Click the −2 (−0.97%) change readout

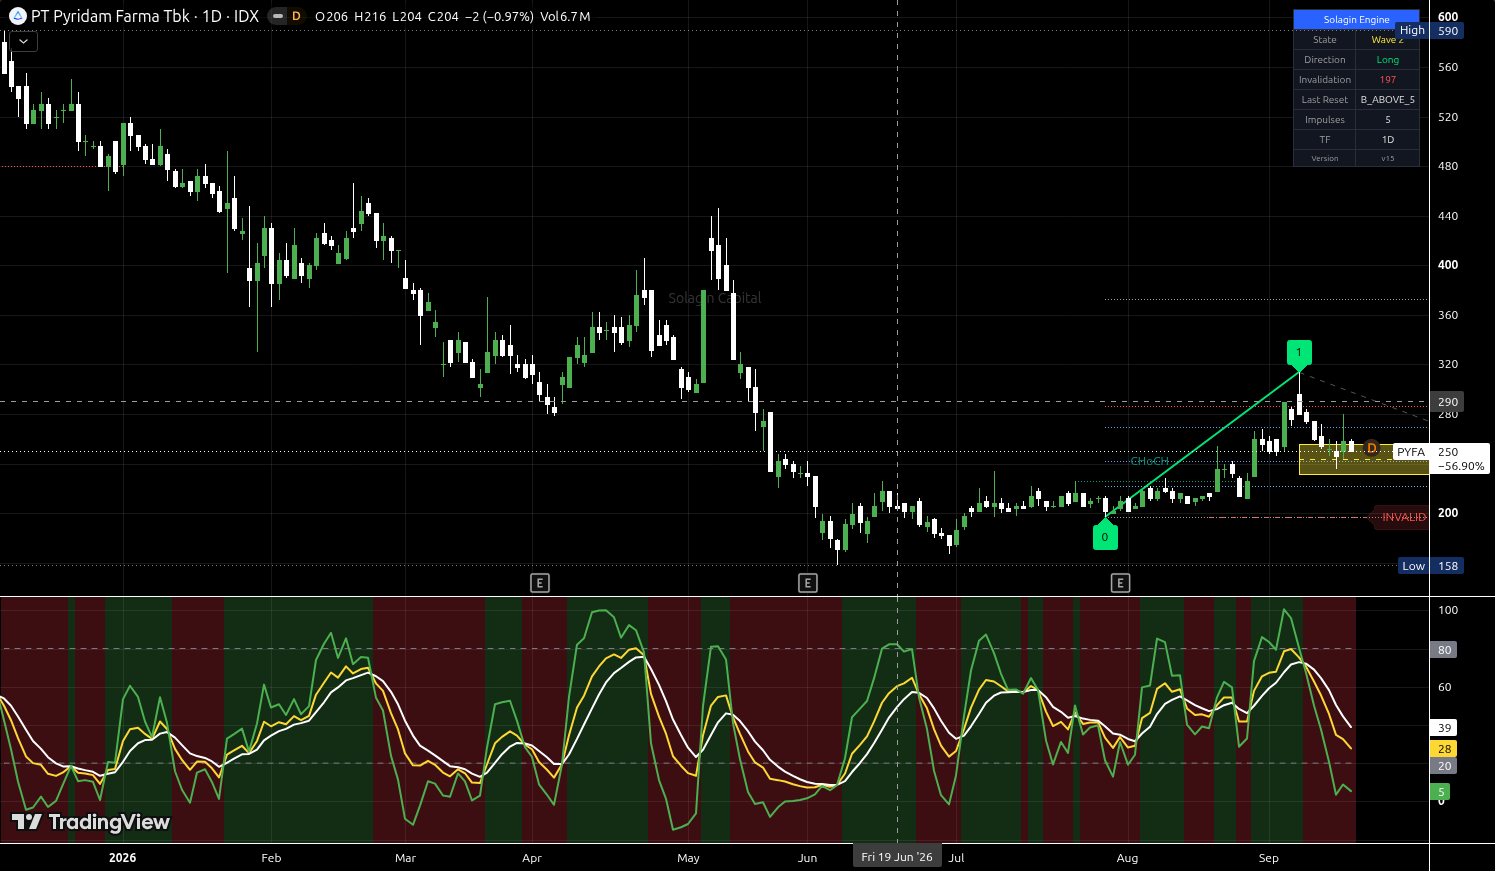pyautogui.click(x=499, y=17)
